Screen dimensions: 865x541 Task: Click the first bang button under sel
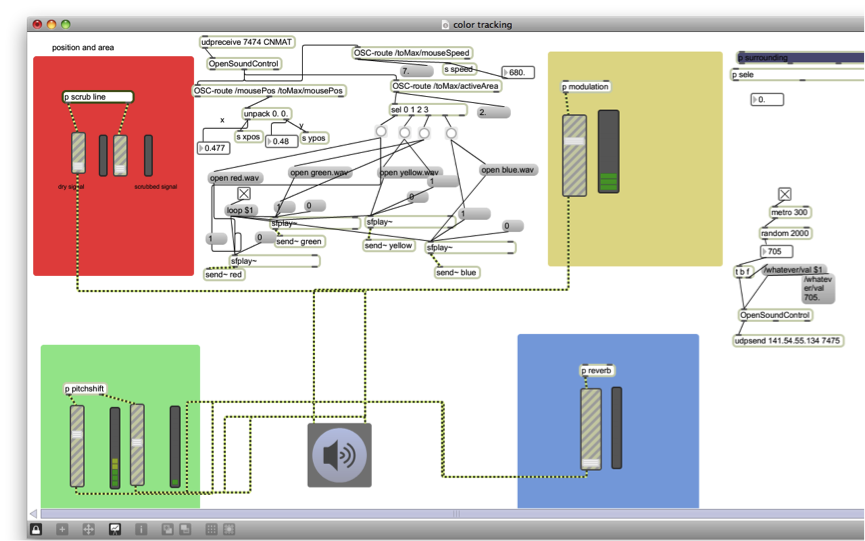(x=381, y=132)
